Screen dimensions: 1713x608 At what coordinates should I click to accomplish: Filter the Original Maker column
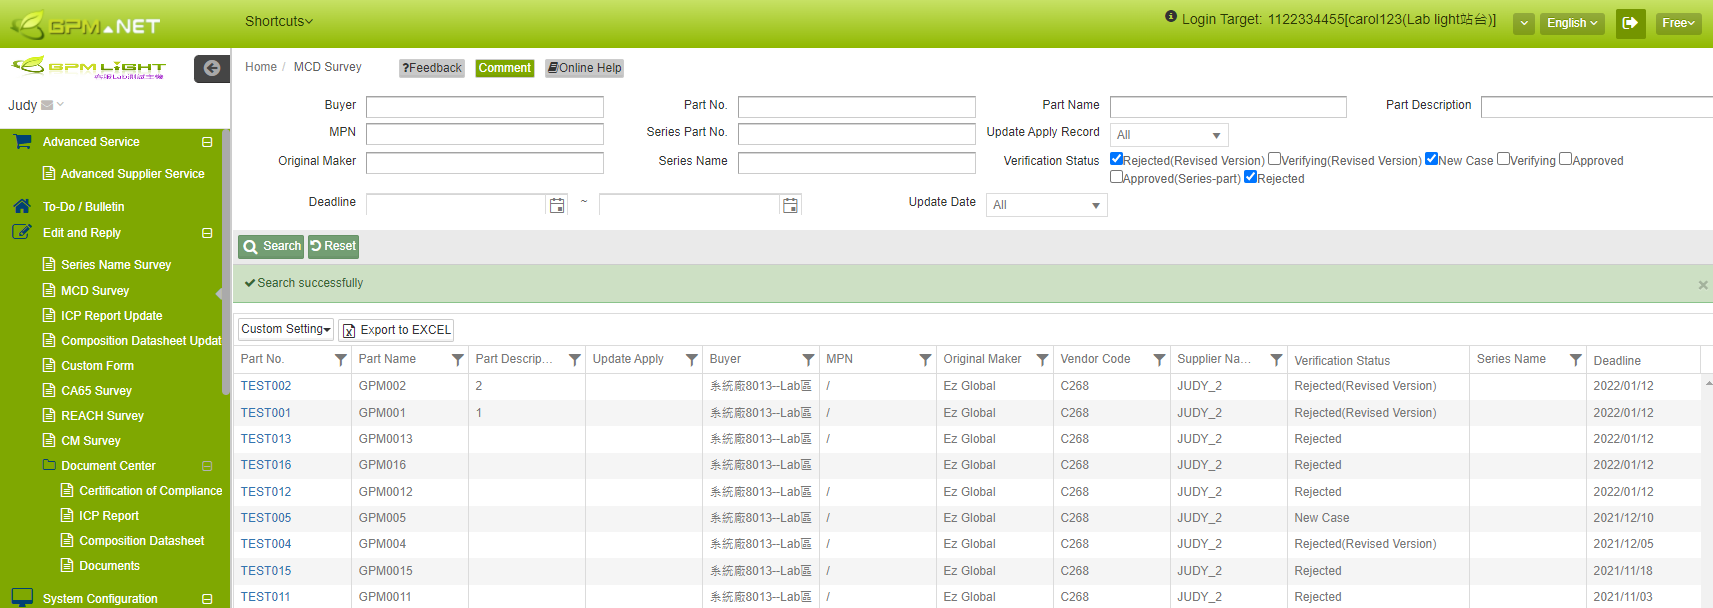(1043, 359)
